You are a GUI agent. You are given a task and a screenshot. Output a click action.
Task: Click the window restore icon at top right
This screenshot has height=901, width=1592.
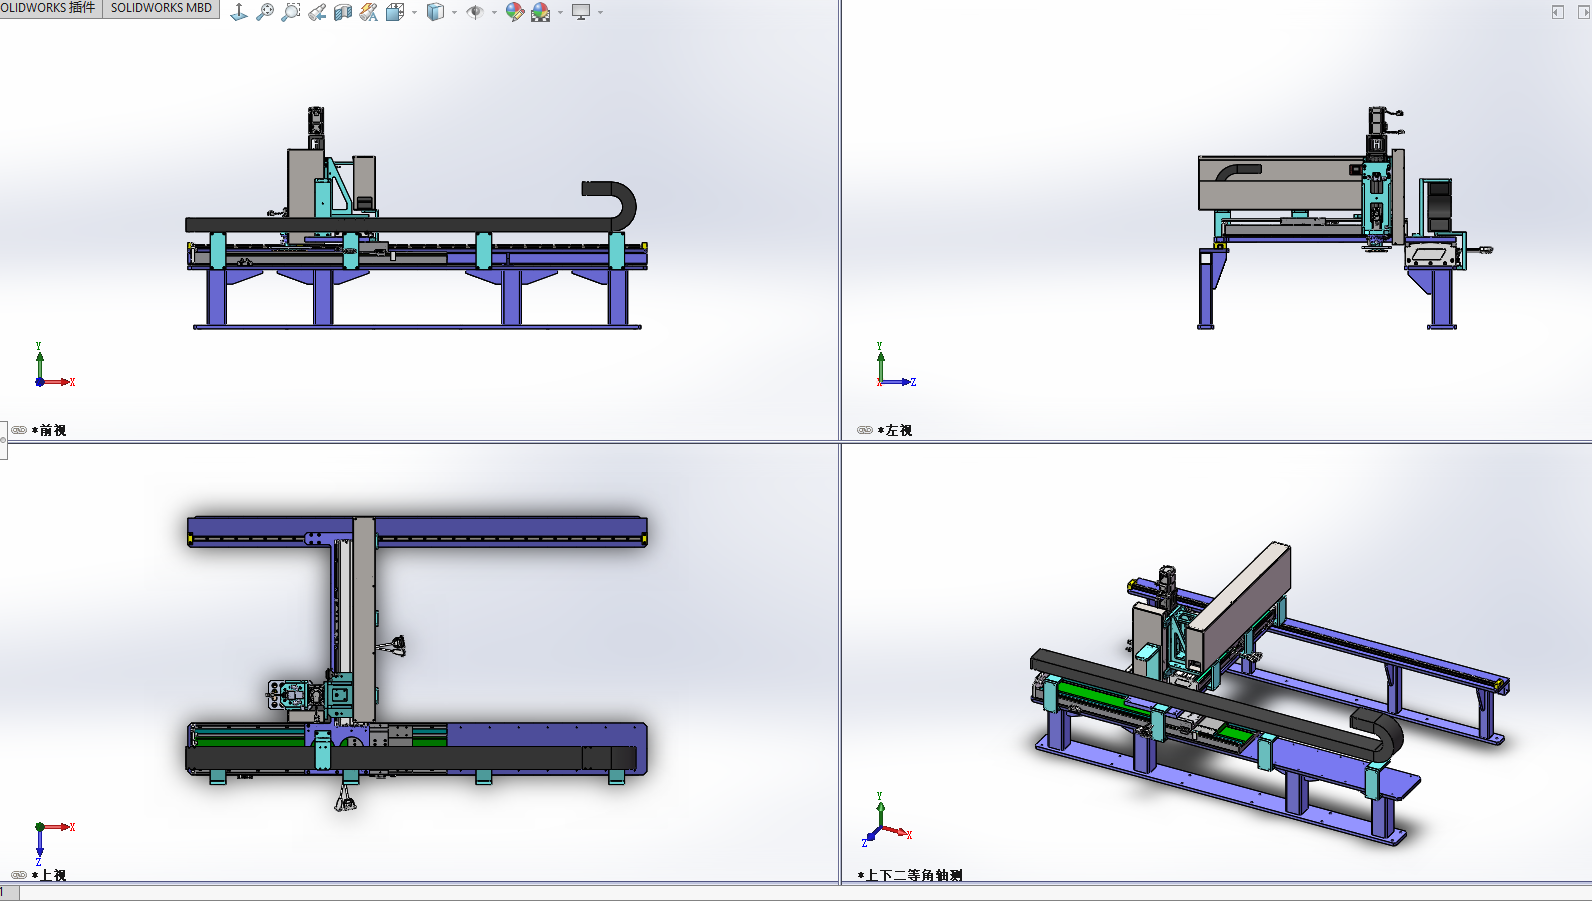(1583, 12)
